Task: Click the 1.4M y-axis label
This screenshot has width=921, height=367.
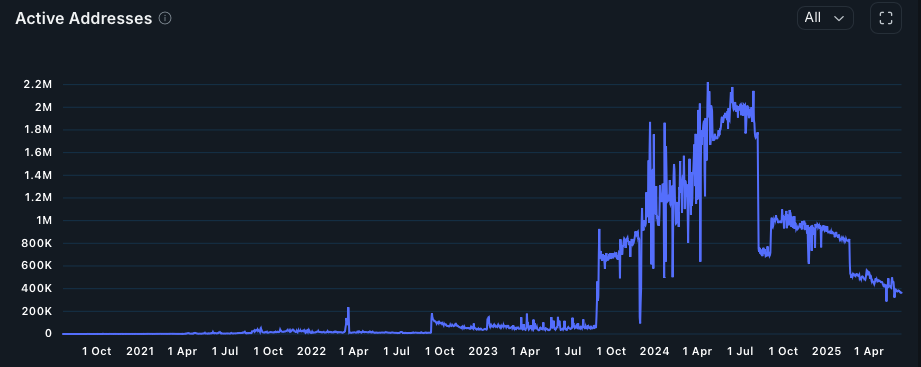Action: click(x=38, y=176)
